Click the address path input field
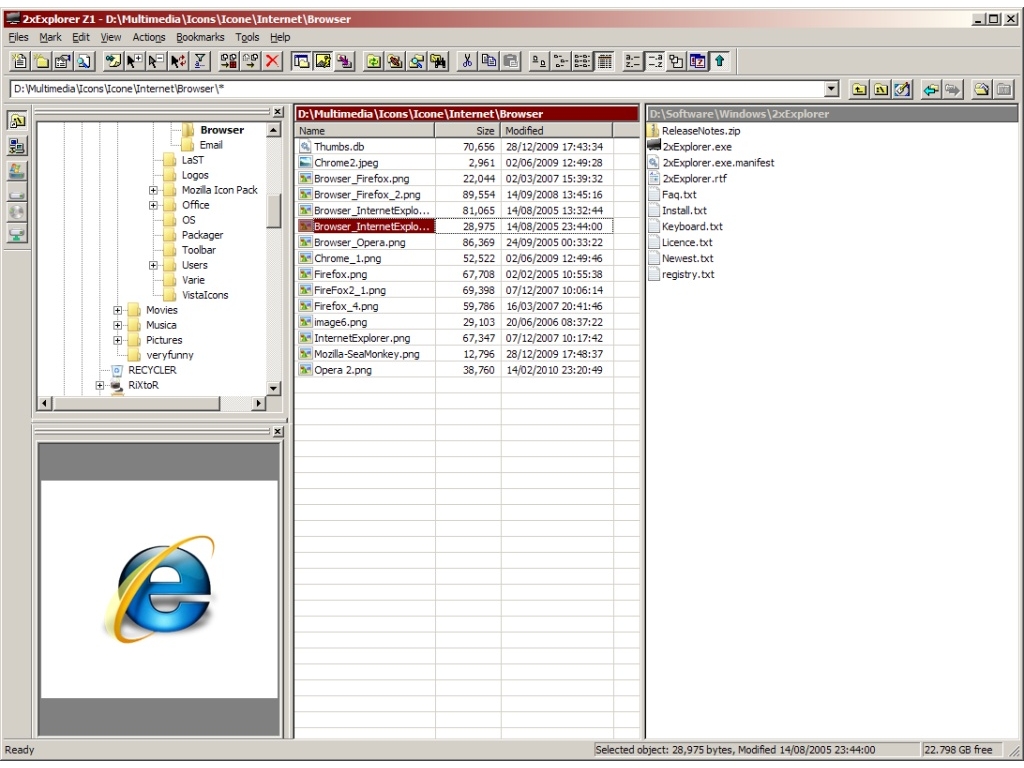This screenshot has height=768, width=1024. point(417,89)
